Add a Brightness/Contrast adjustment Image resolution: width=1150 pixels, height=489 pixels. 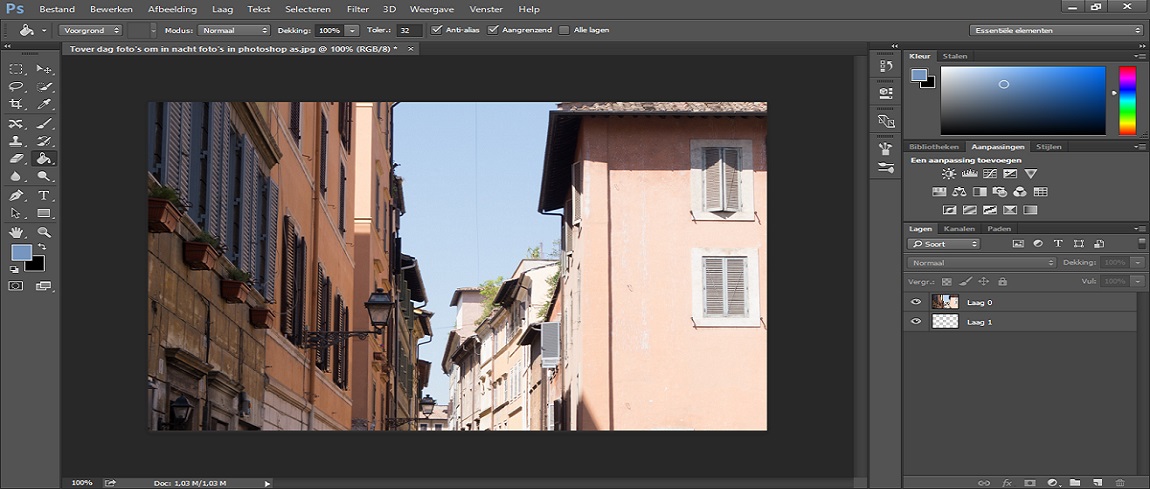[x=949, y=174]
